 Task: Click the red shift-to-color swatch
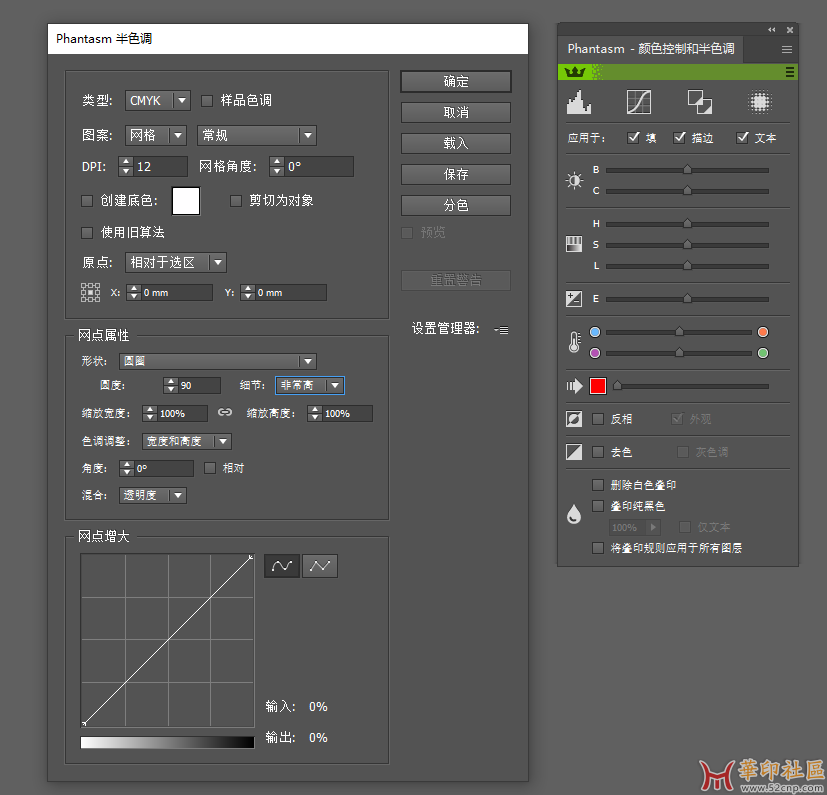pos(598,386)
